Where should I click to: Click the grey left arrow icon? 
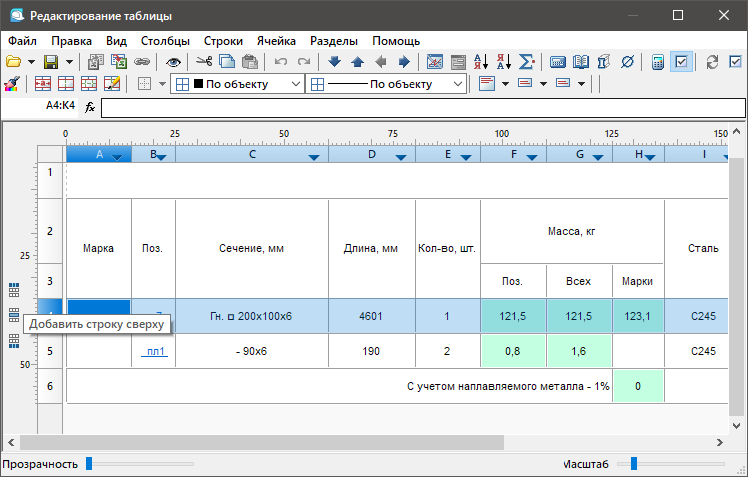381,62
